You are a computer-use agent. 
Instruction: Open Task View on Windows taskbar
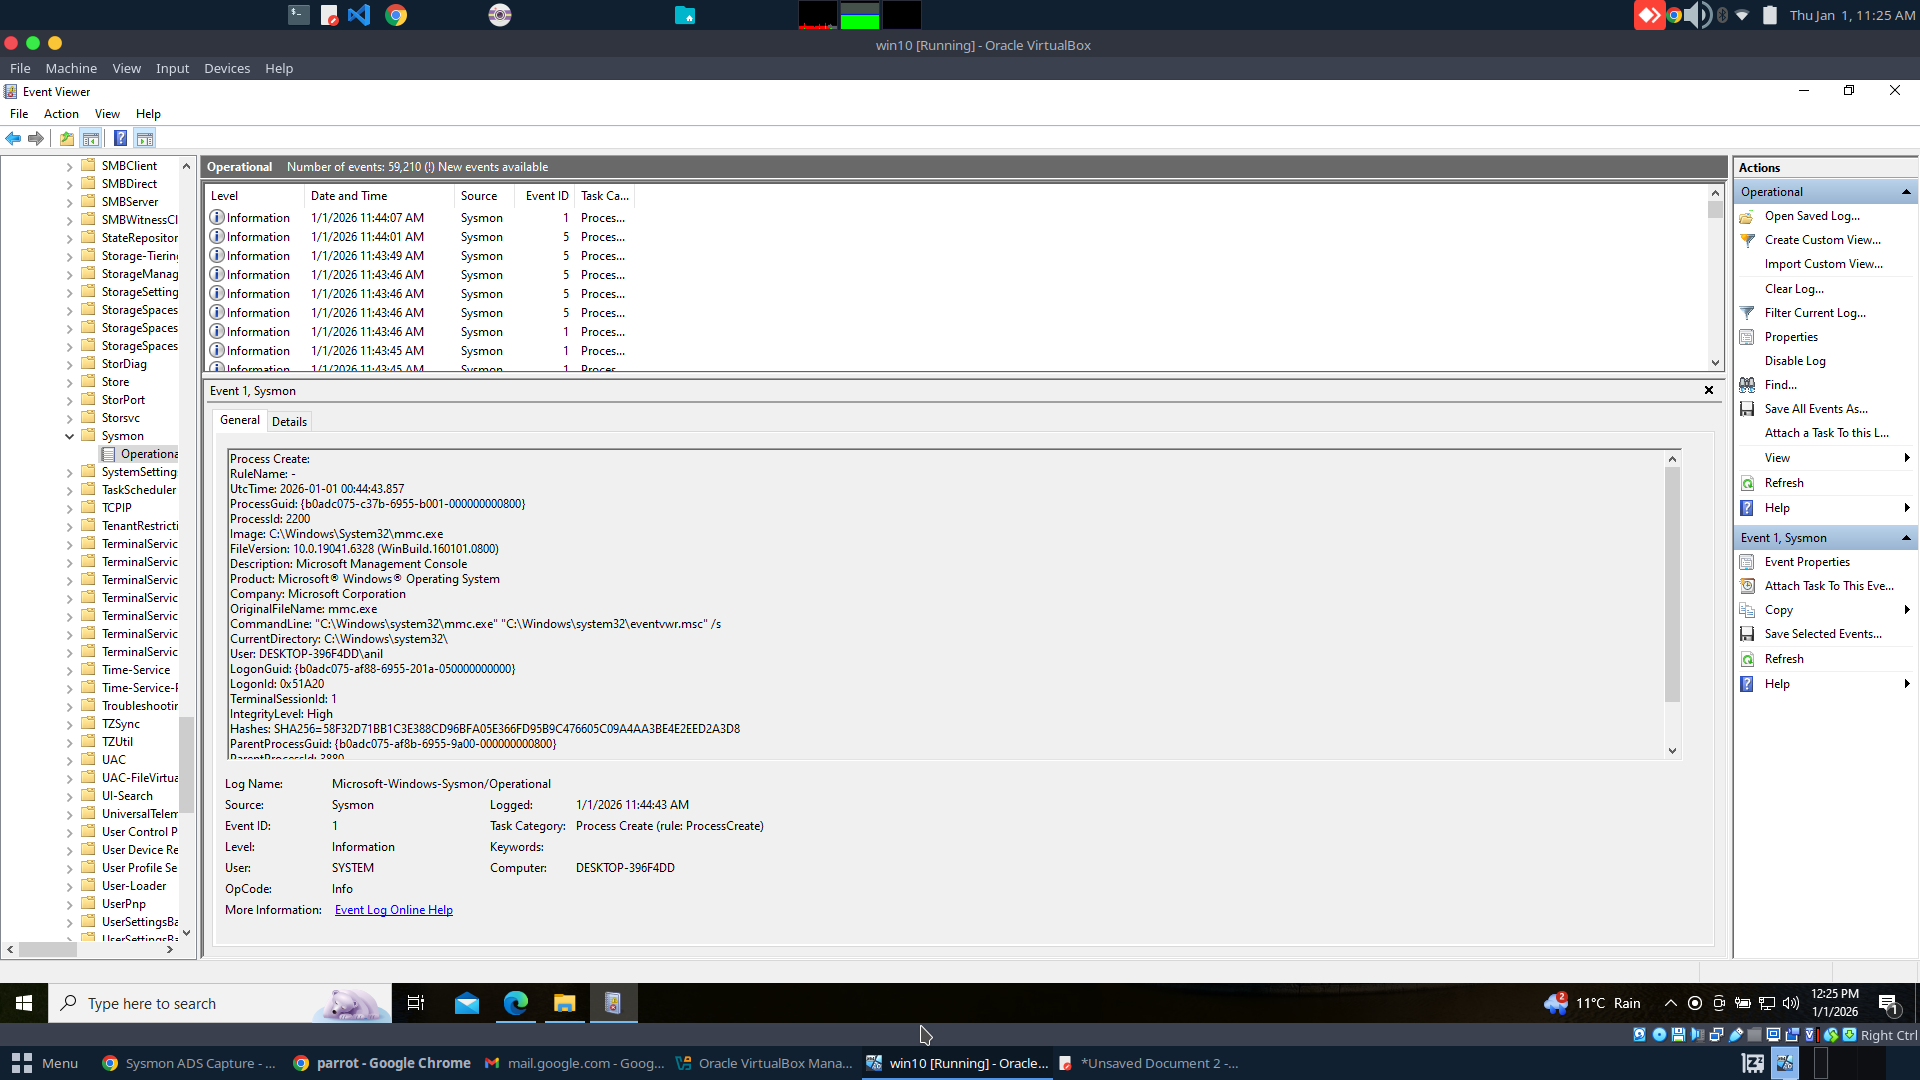coord(416,1003)
